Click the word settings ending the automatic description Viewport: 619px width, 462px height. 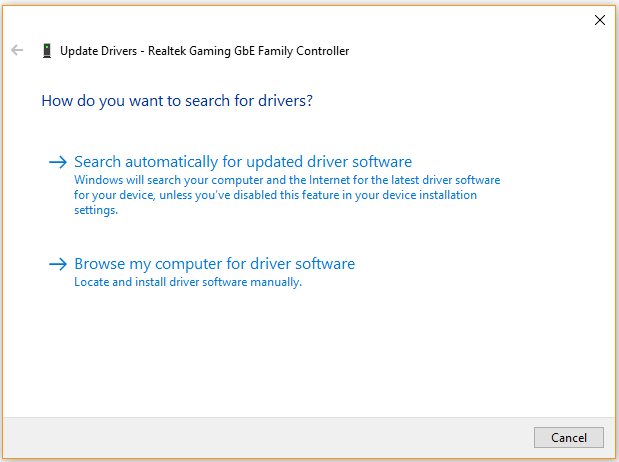pyautogui.click(x=96, y=210)
